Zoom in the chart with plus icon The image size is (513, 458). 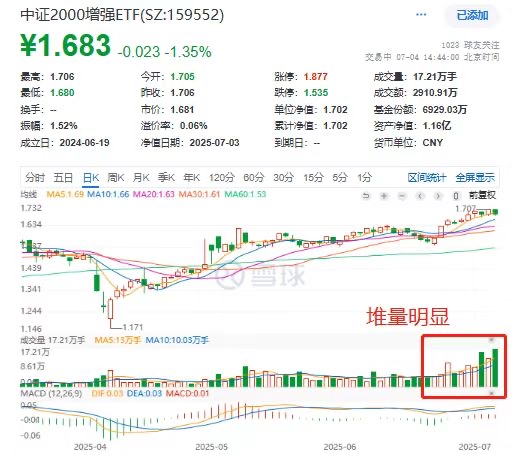(x=384, y=196)
